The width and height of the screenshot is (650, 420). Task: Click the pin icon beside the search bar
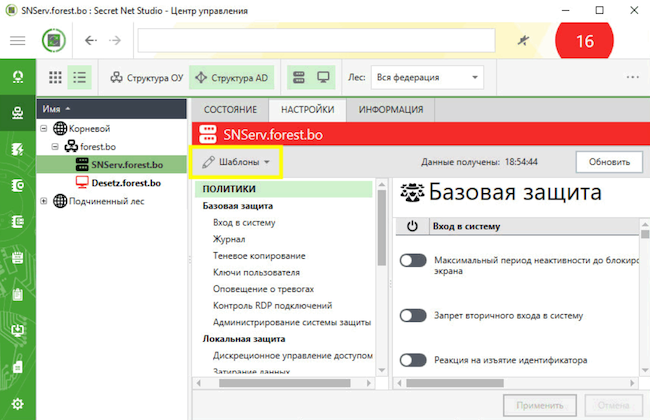click(x=524, y=40)
